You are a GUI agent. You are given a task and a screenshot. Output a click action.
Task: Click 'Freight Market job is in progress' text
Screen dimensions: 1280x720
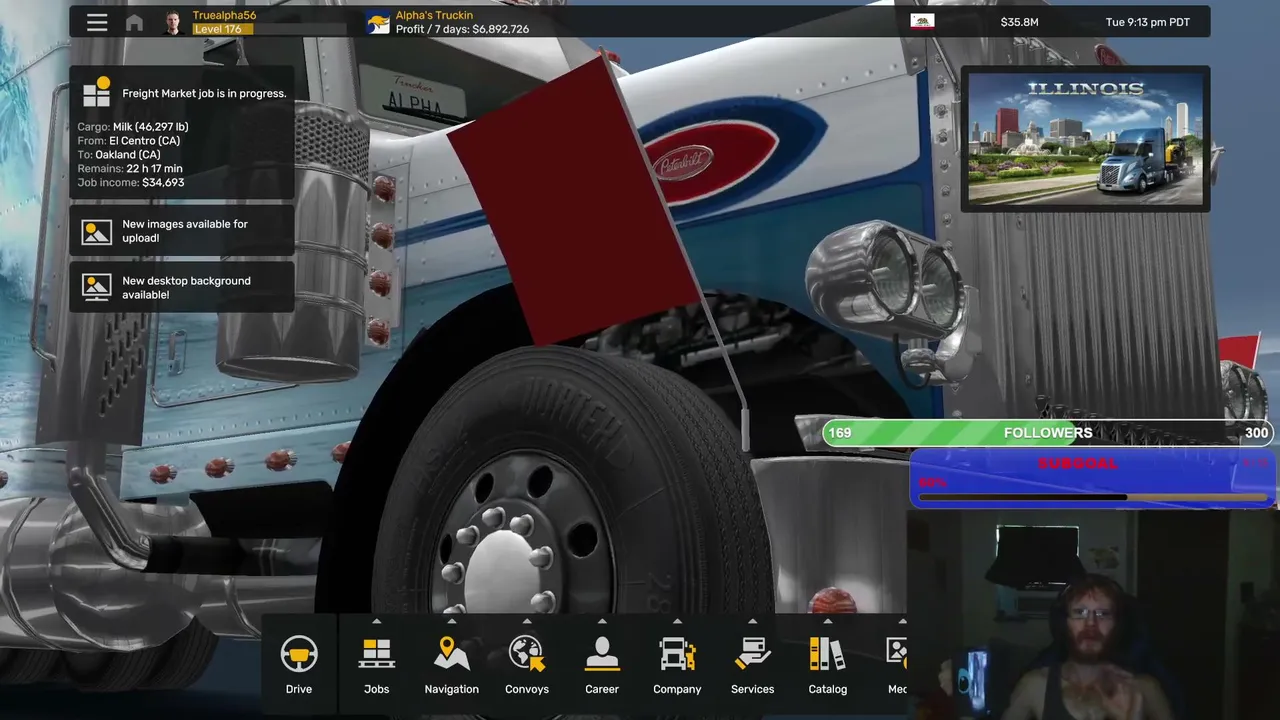pyautogui.click(x=204, y=93)
